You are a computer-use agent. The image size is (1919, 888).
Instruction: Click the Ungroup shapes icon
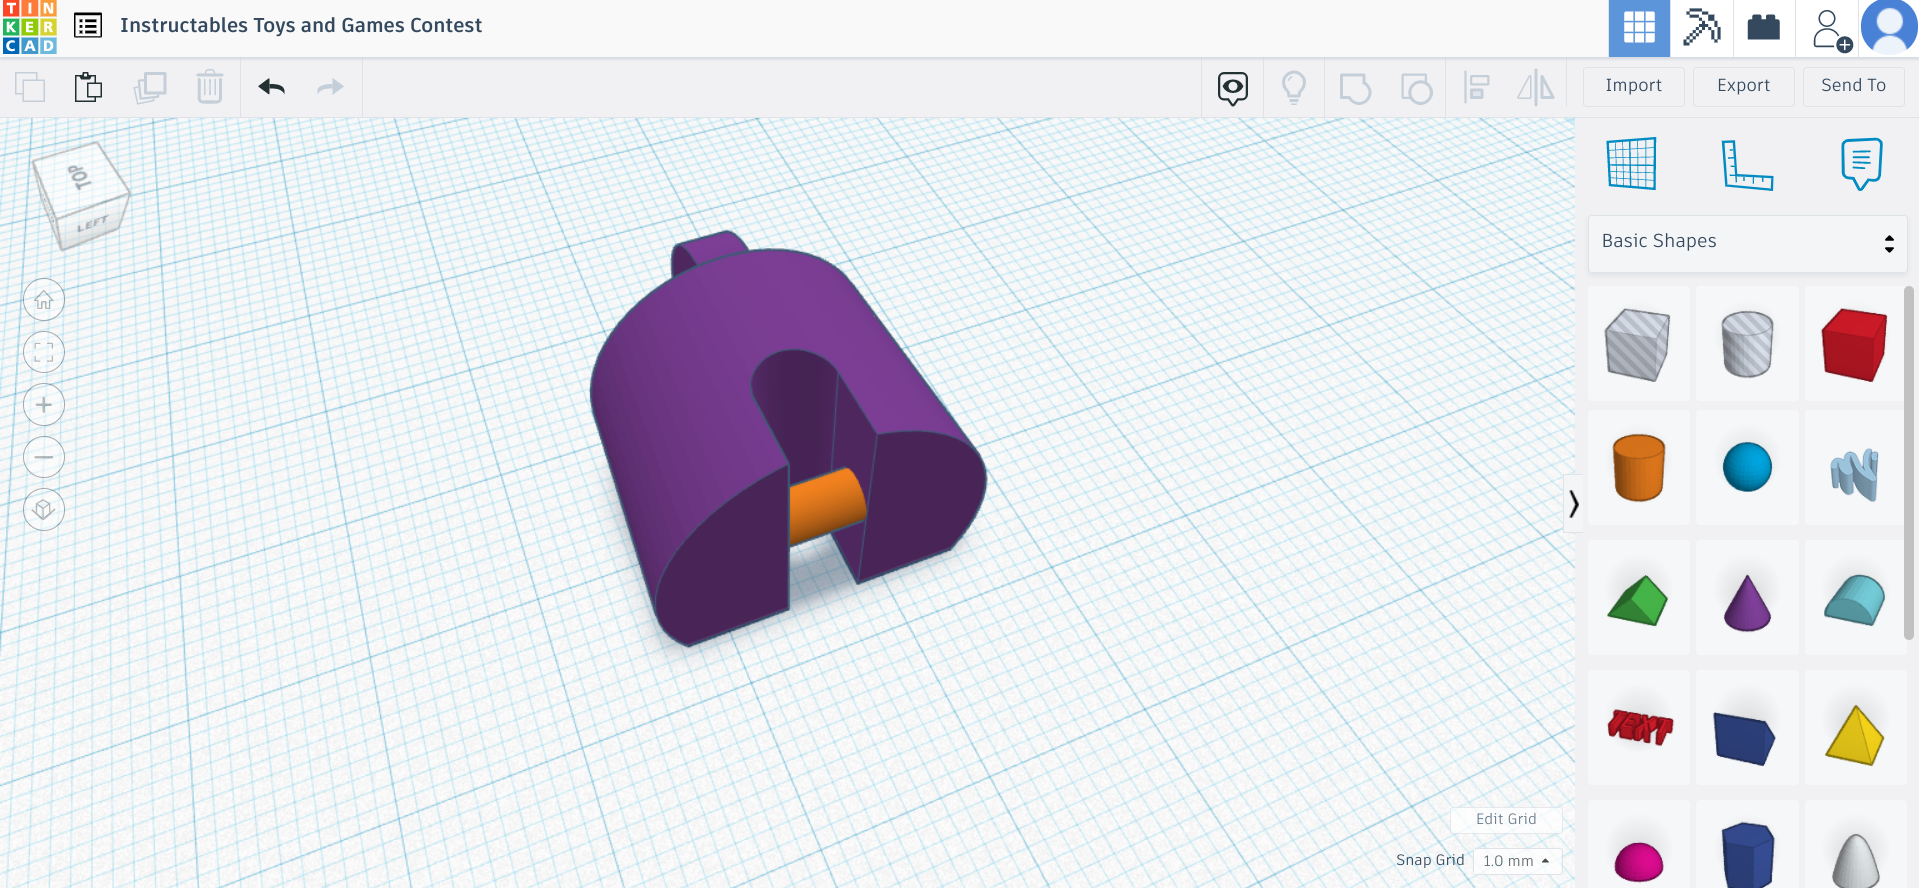point(1416,88)
